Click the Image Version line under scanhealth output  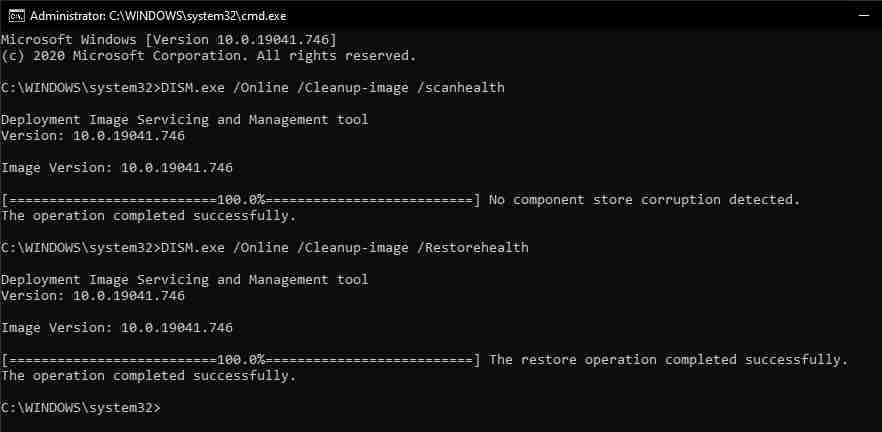pyautogui.click(x=116, y=167)
